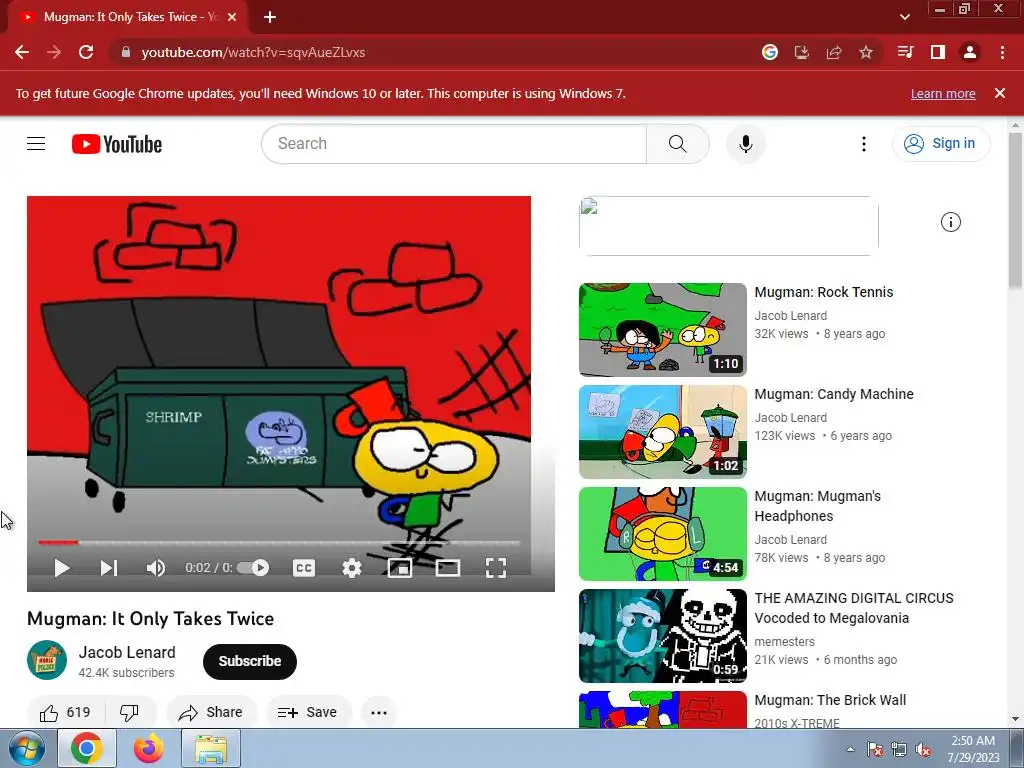Open Mugman: Rock Tennis thumbnail

[x=662, y=330]
